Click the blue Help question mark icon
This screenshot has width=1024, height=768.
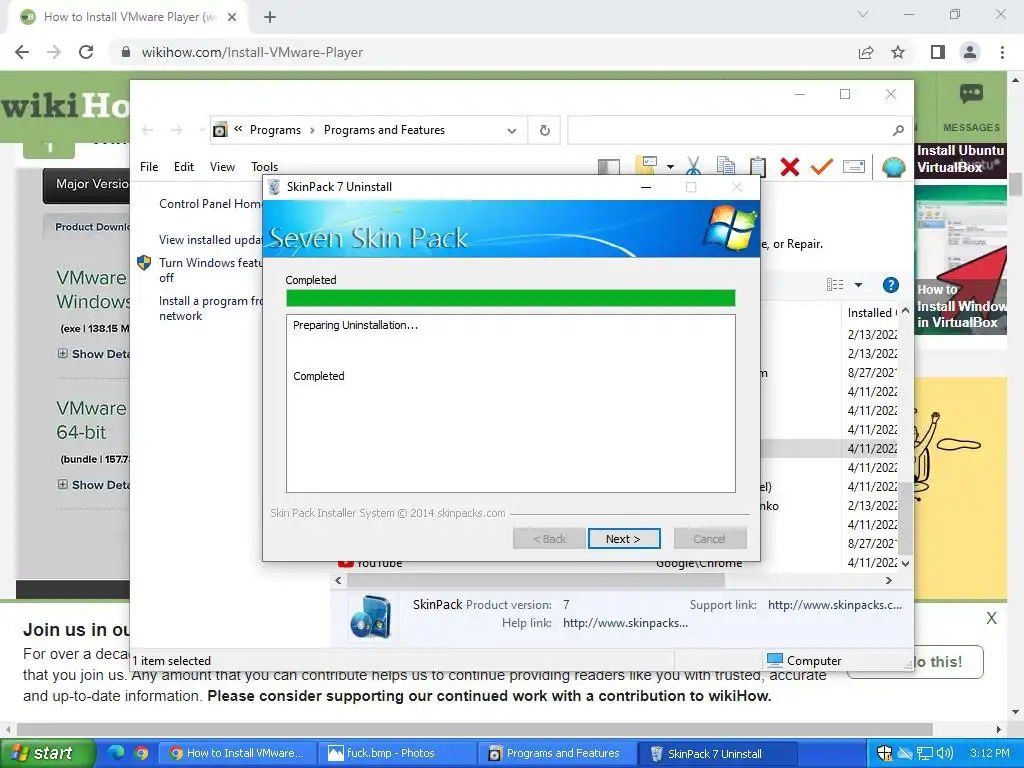coord(890,285)
